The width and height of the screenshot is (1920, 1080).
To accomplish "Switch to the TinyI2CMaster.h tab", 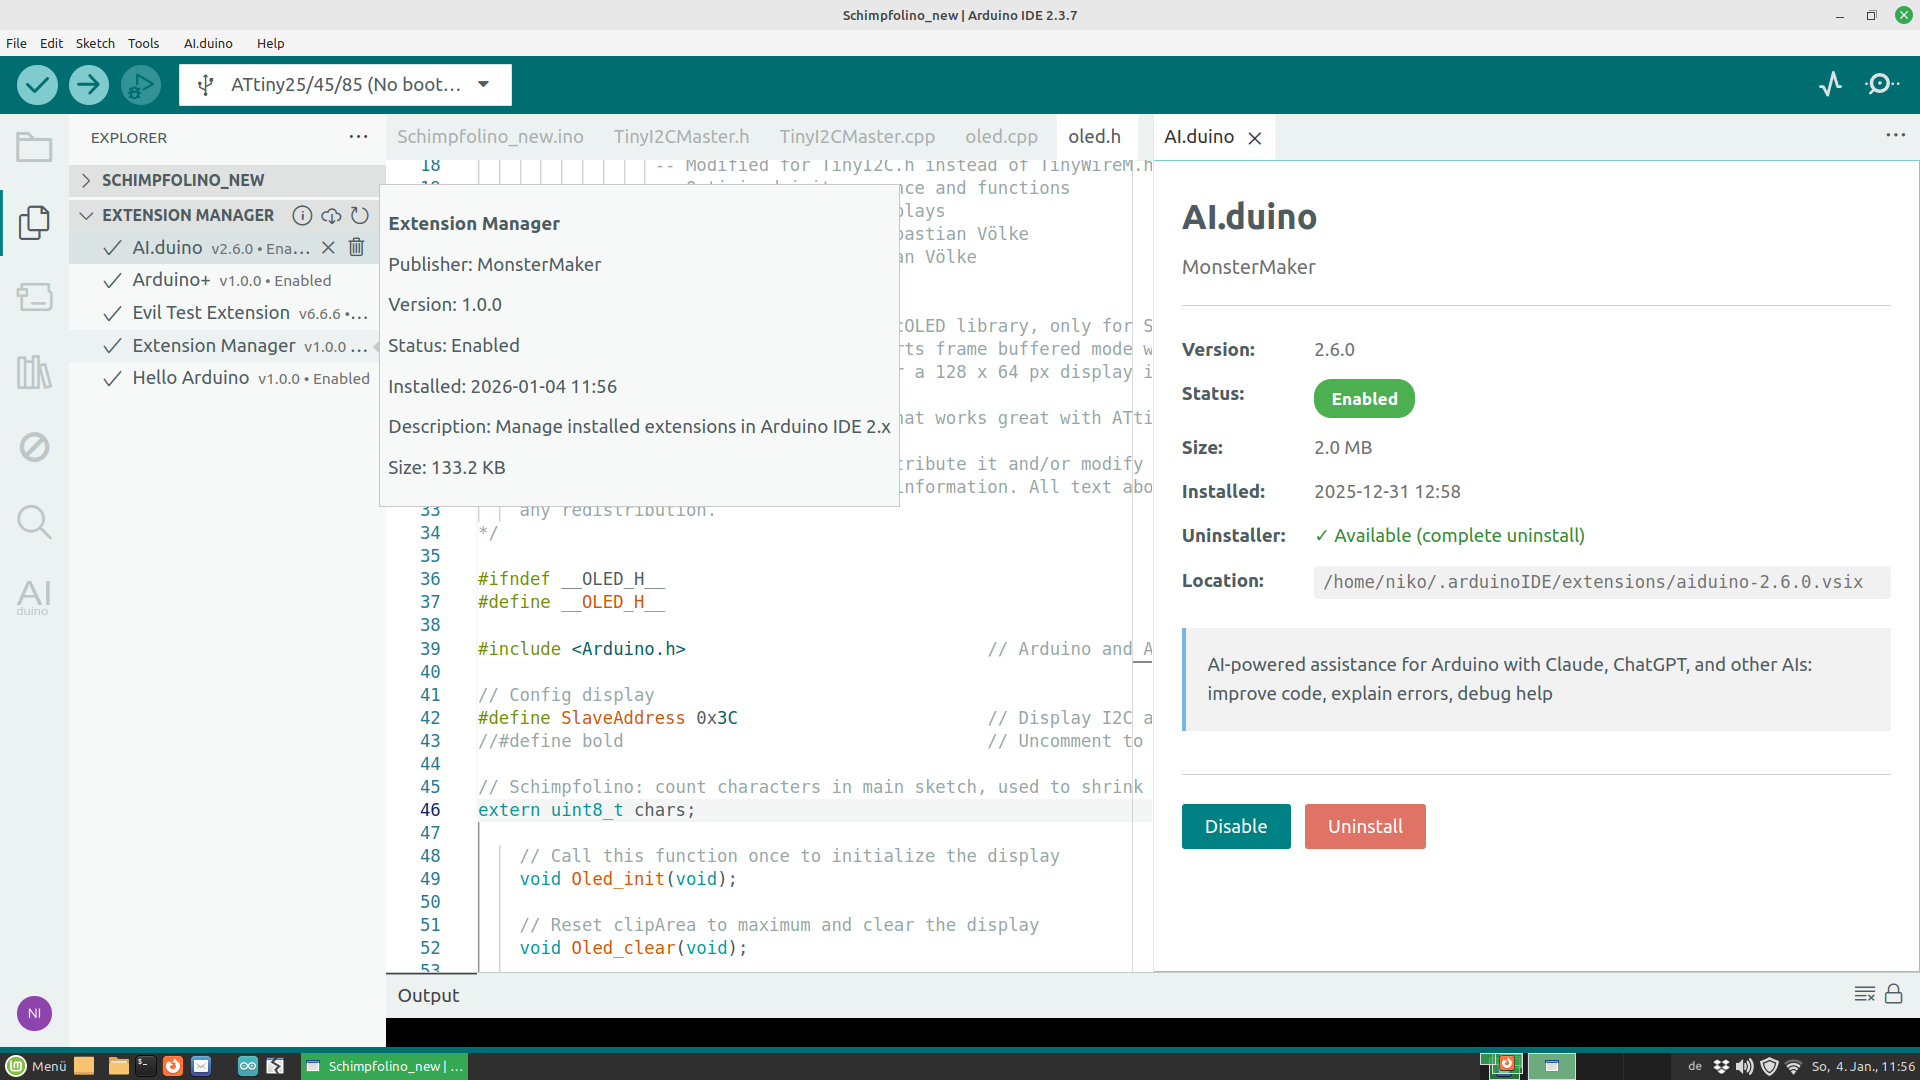I will coord(681,136).
